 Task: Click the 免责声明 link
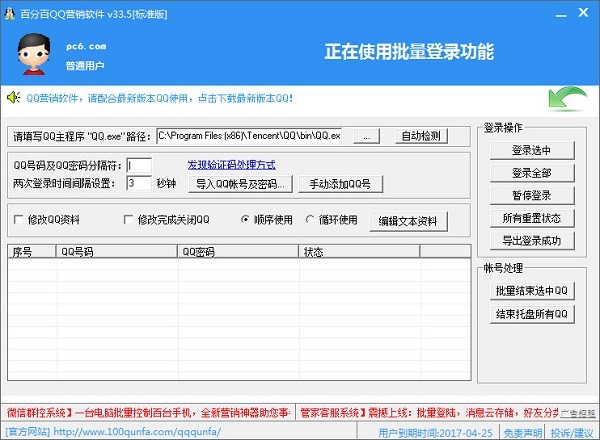click(523, 433)
